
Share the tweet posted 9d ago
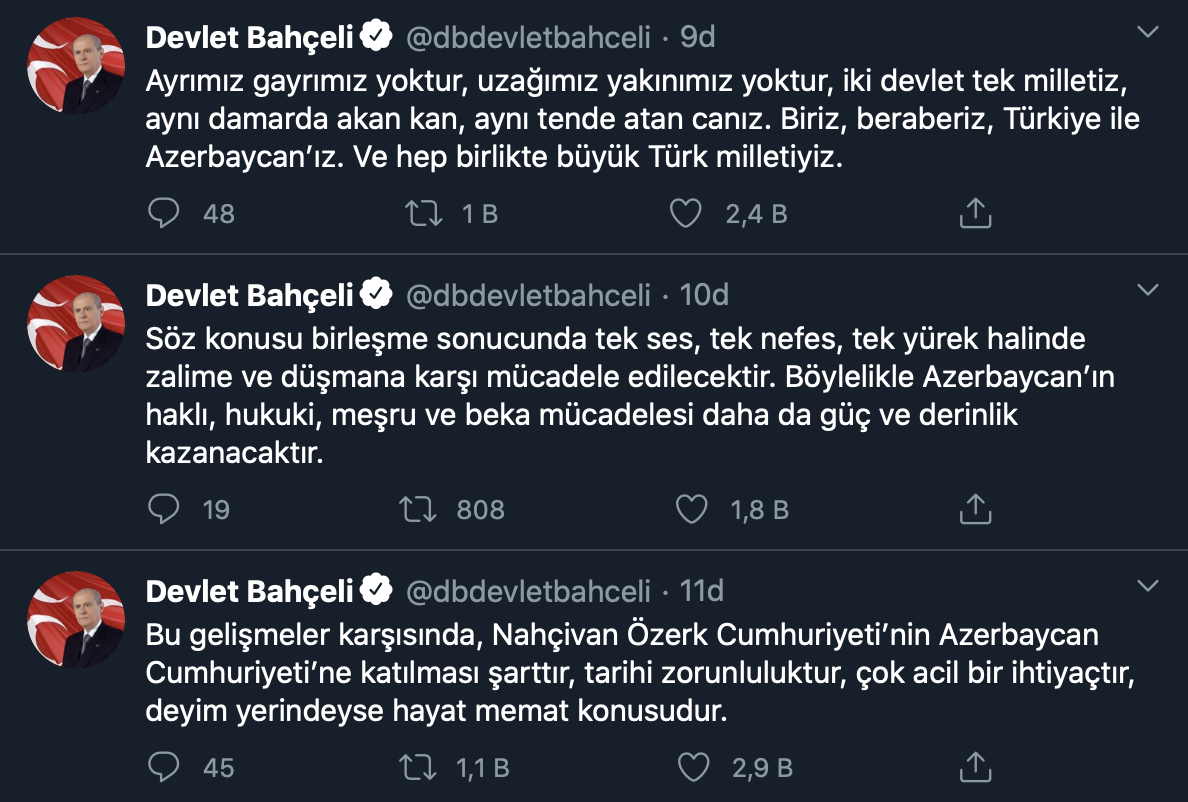click(975, 213)
